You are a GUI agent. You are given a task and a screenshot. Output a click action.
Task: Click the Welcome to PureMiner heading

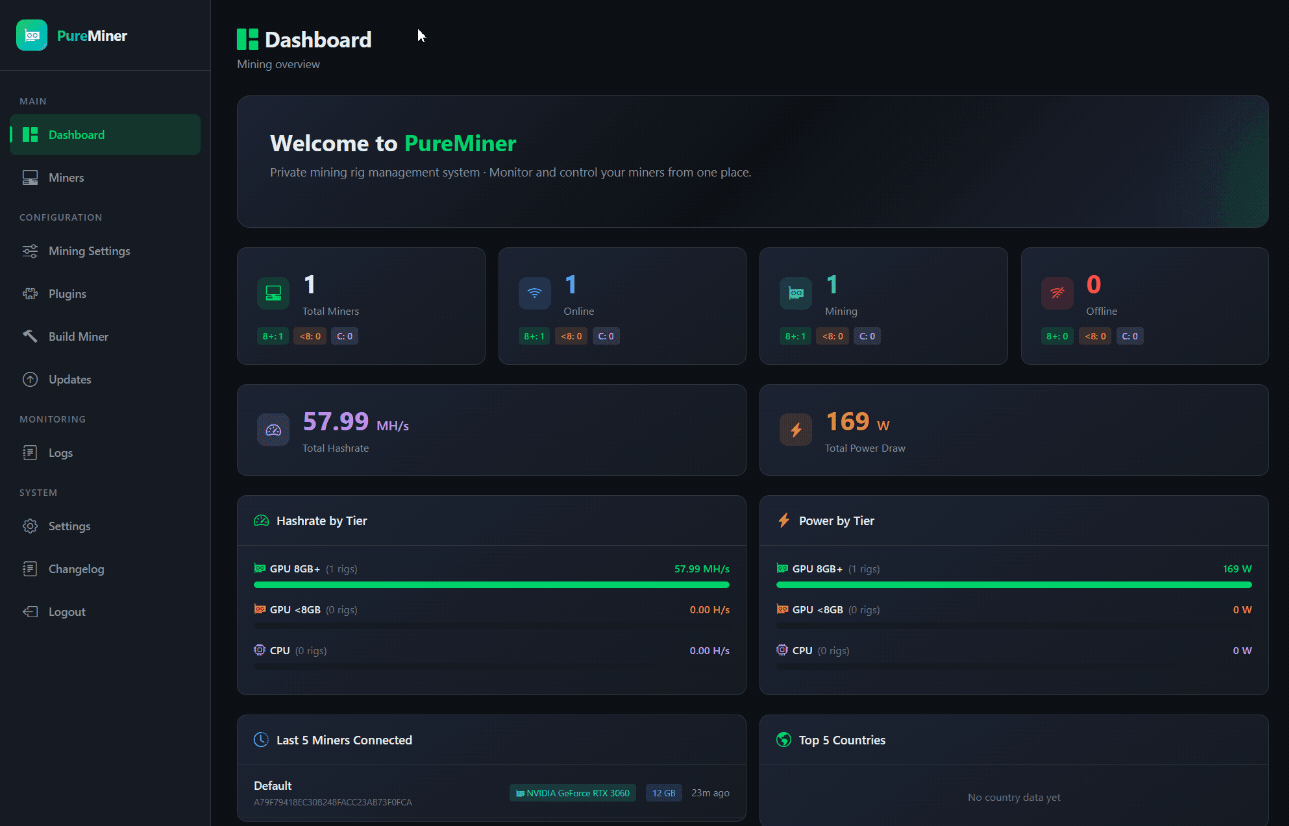[x=393, y=143]
